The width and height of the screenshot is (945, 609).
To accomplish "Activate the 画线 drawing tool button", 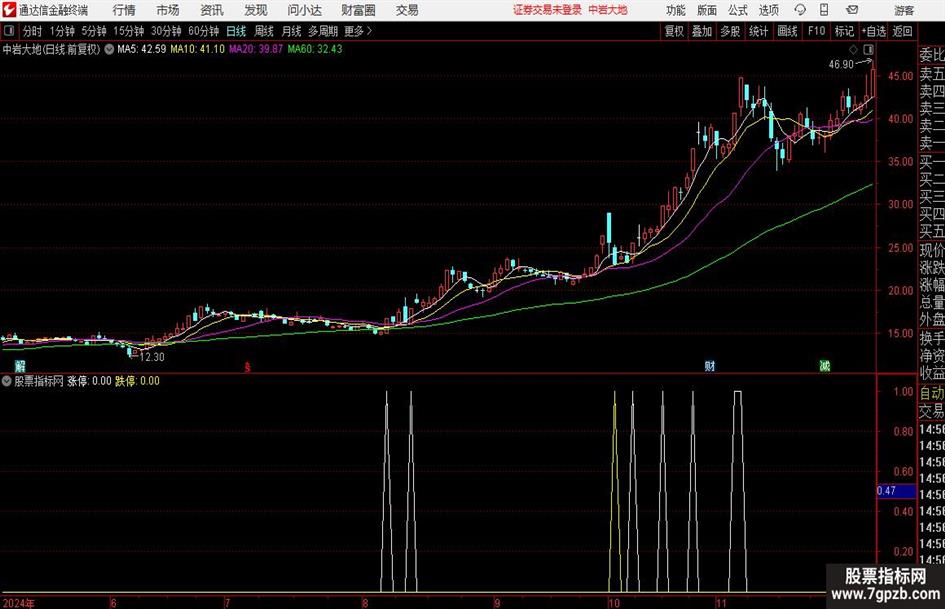I will 787,31.
